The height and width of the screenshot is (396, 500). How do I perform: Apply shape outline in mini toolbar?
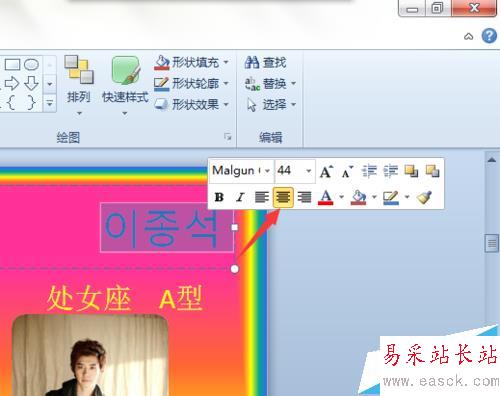[391, 197]
